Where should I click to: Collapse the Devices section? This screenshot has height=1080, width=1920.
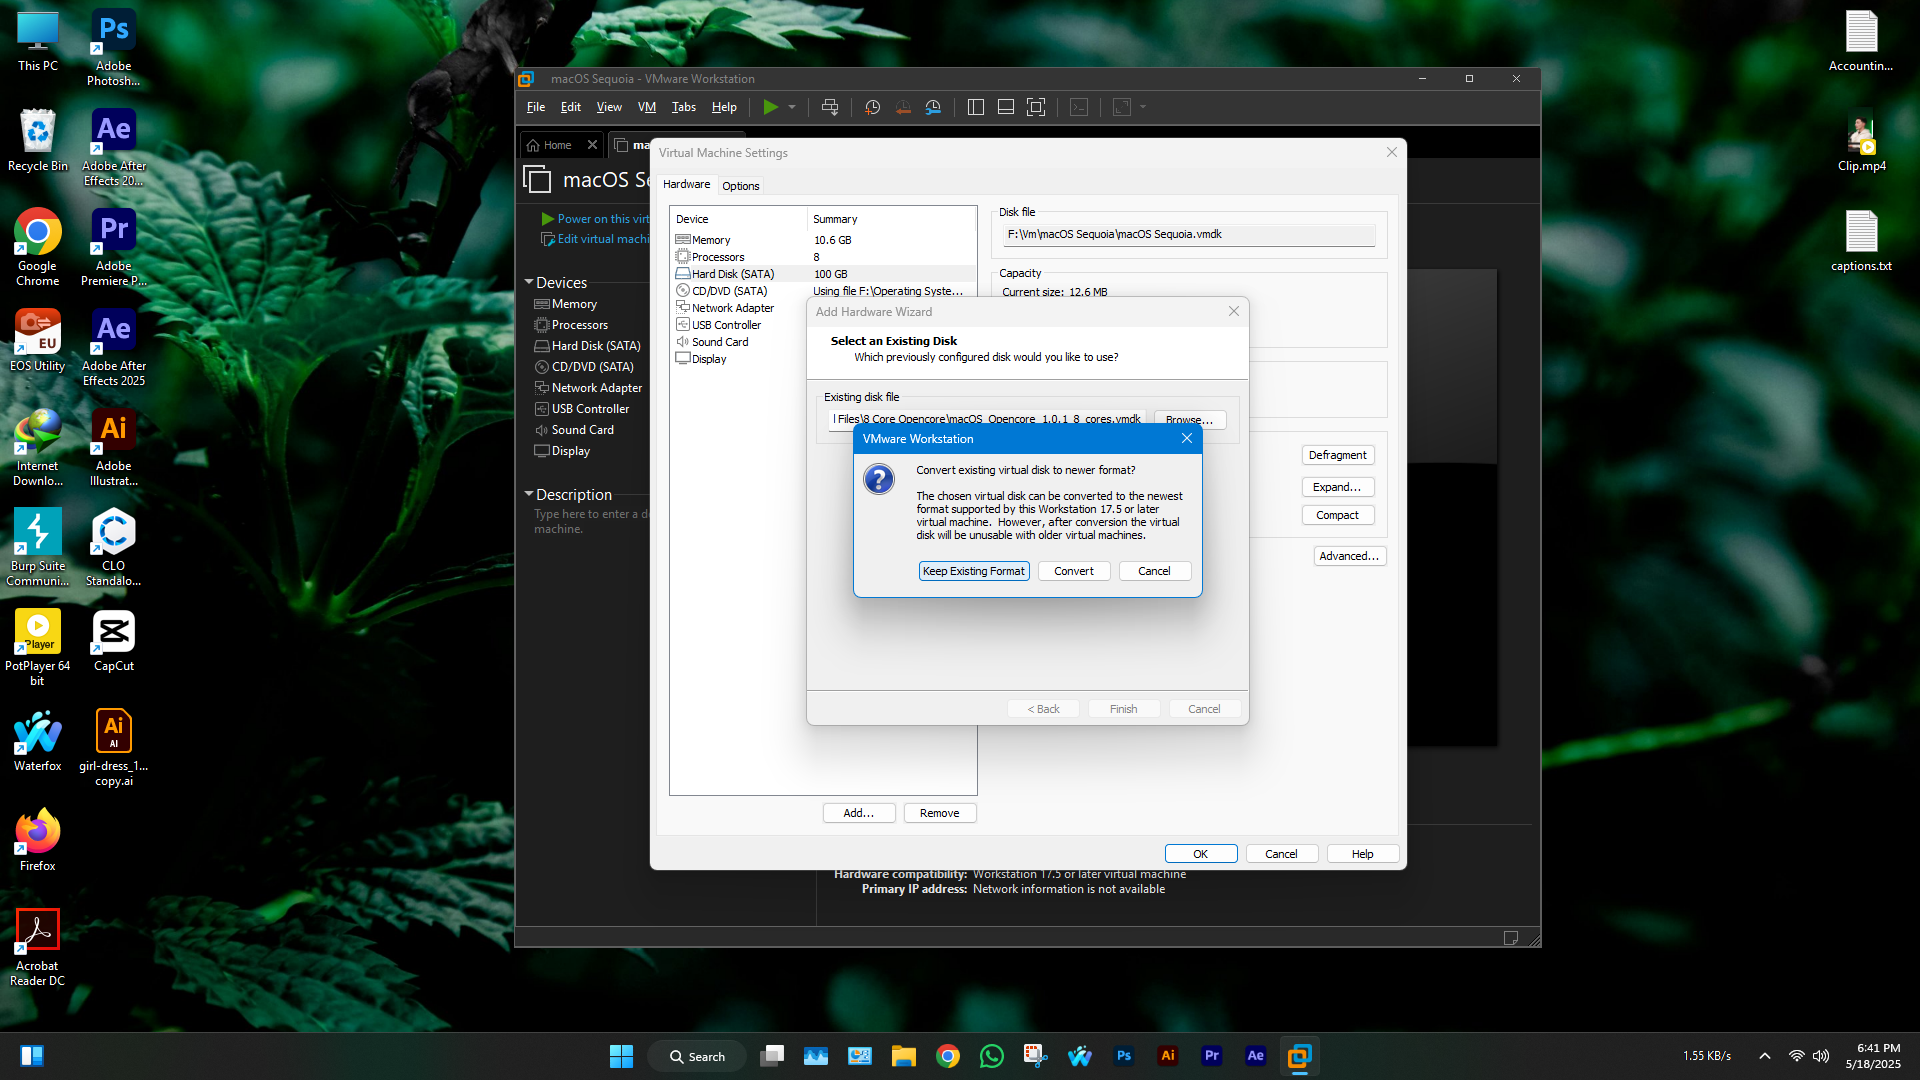pos(529,282)
